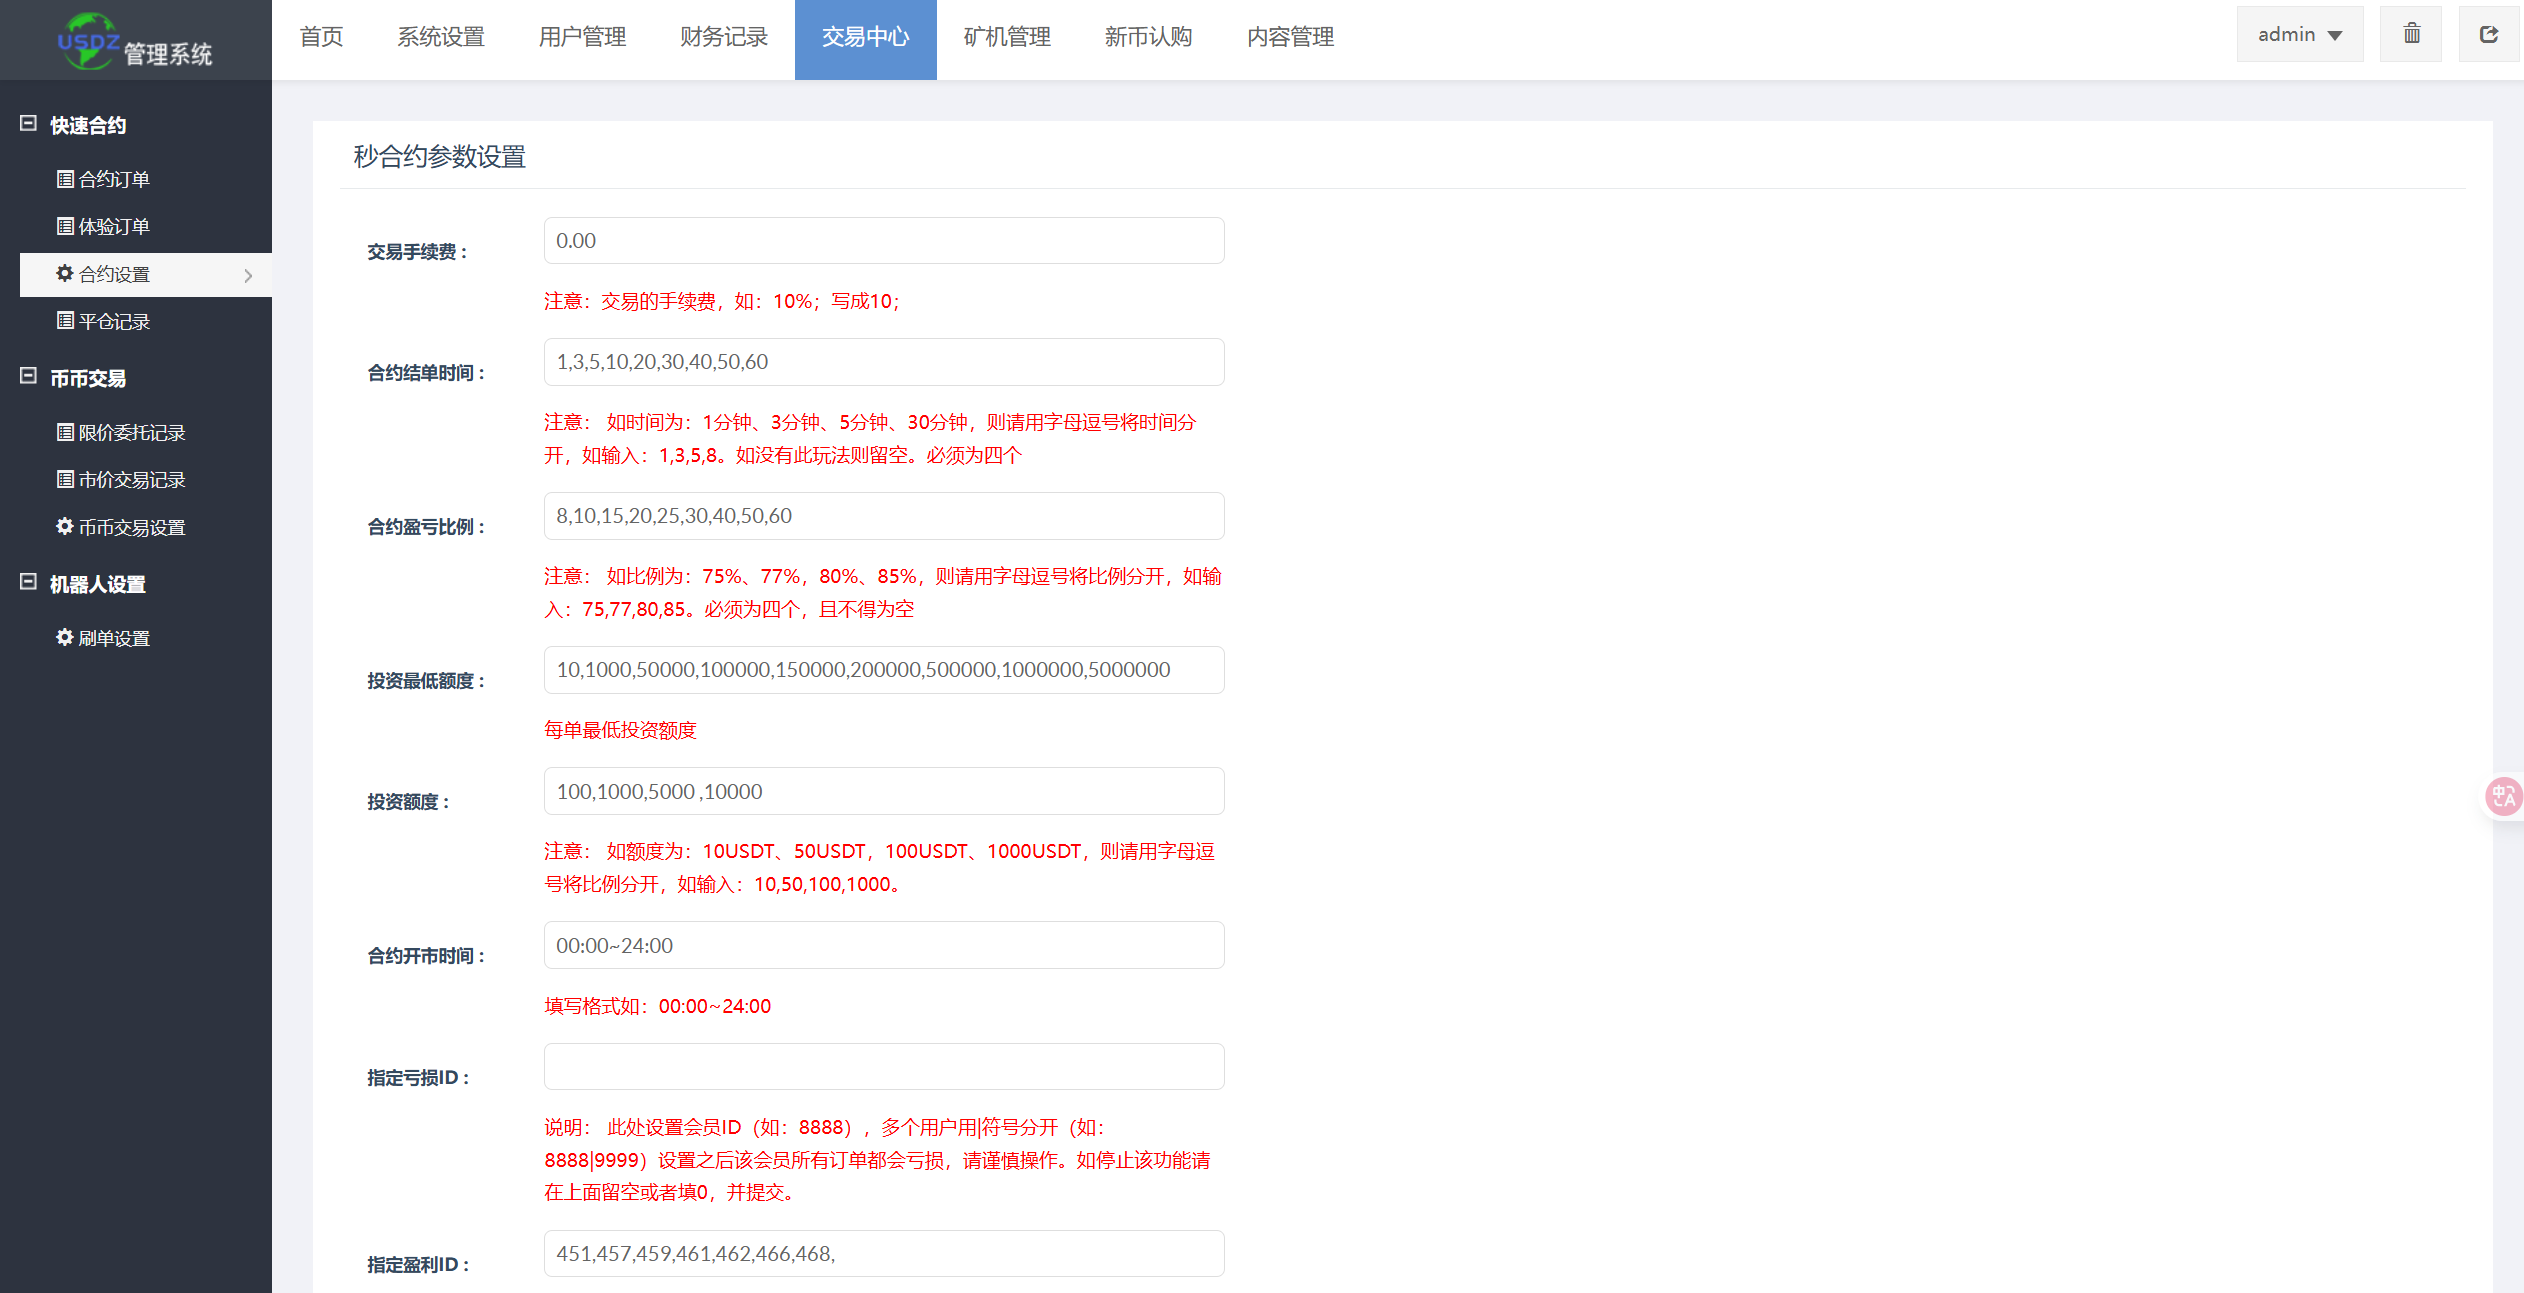Screen dimensions: 2524x1293
Task: Collapse the 快速合约 sidebar group
Action: (29, 124)
